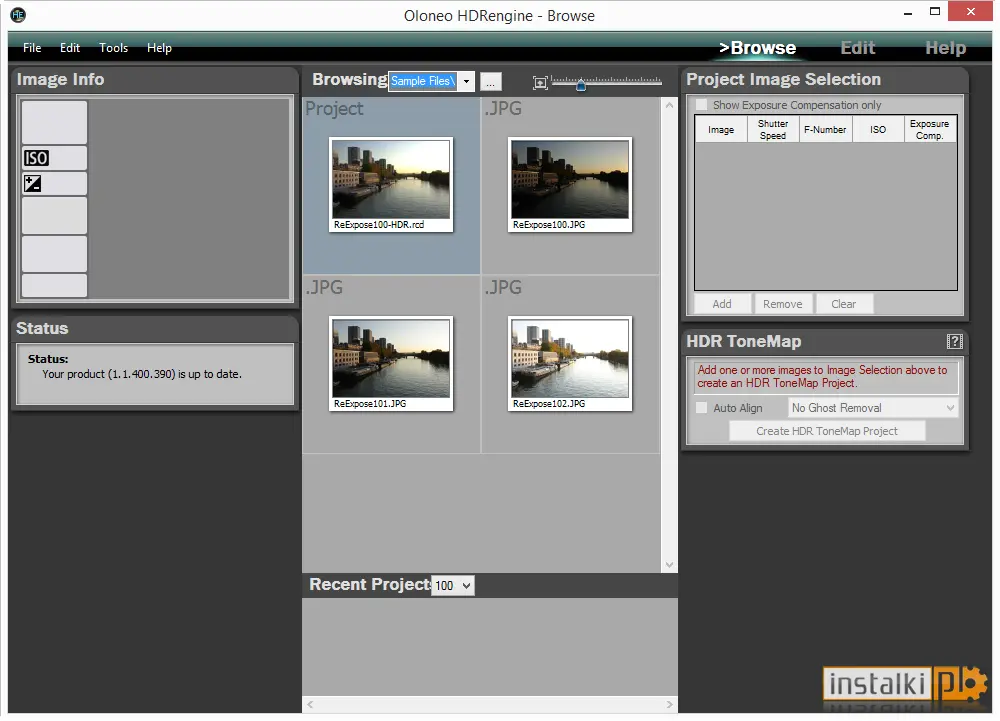Click the Oloneo HDRengine app icon in title bar
This screenshot has width=1000, height=721.
(x=18, y=15)
